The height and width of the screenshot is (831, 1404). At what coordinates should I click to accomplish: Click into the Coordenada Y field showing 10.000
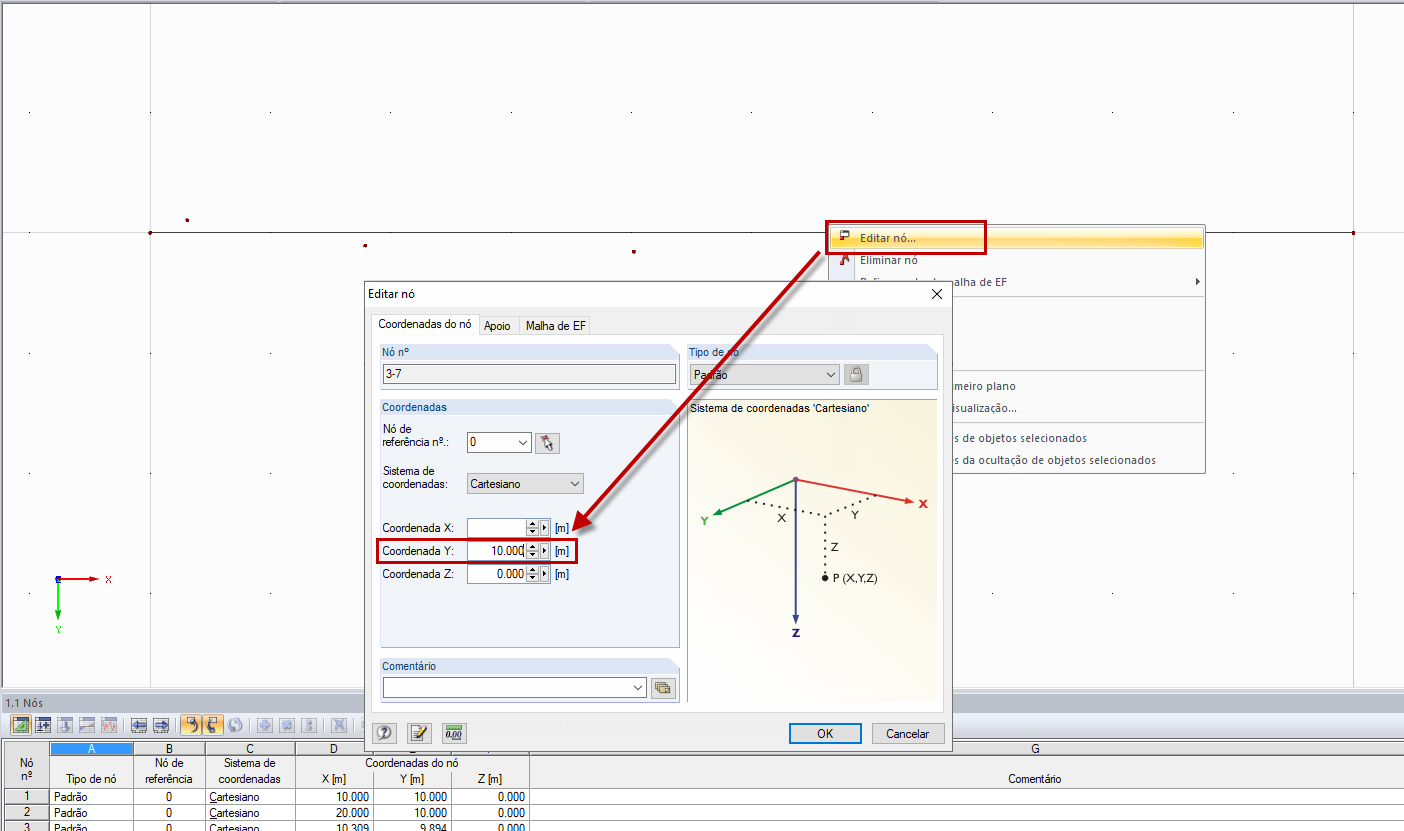click(497, 551)
